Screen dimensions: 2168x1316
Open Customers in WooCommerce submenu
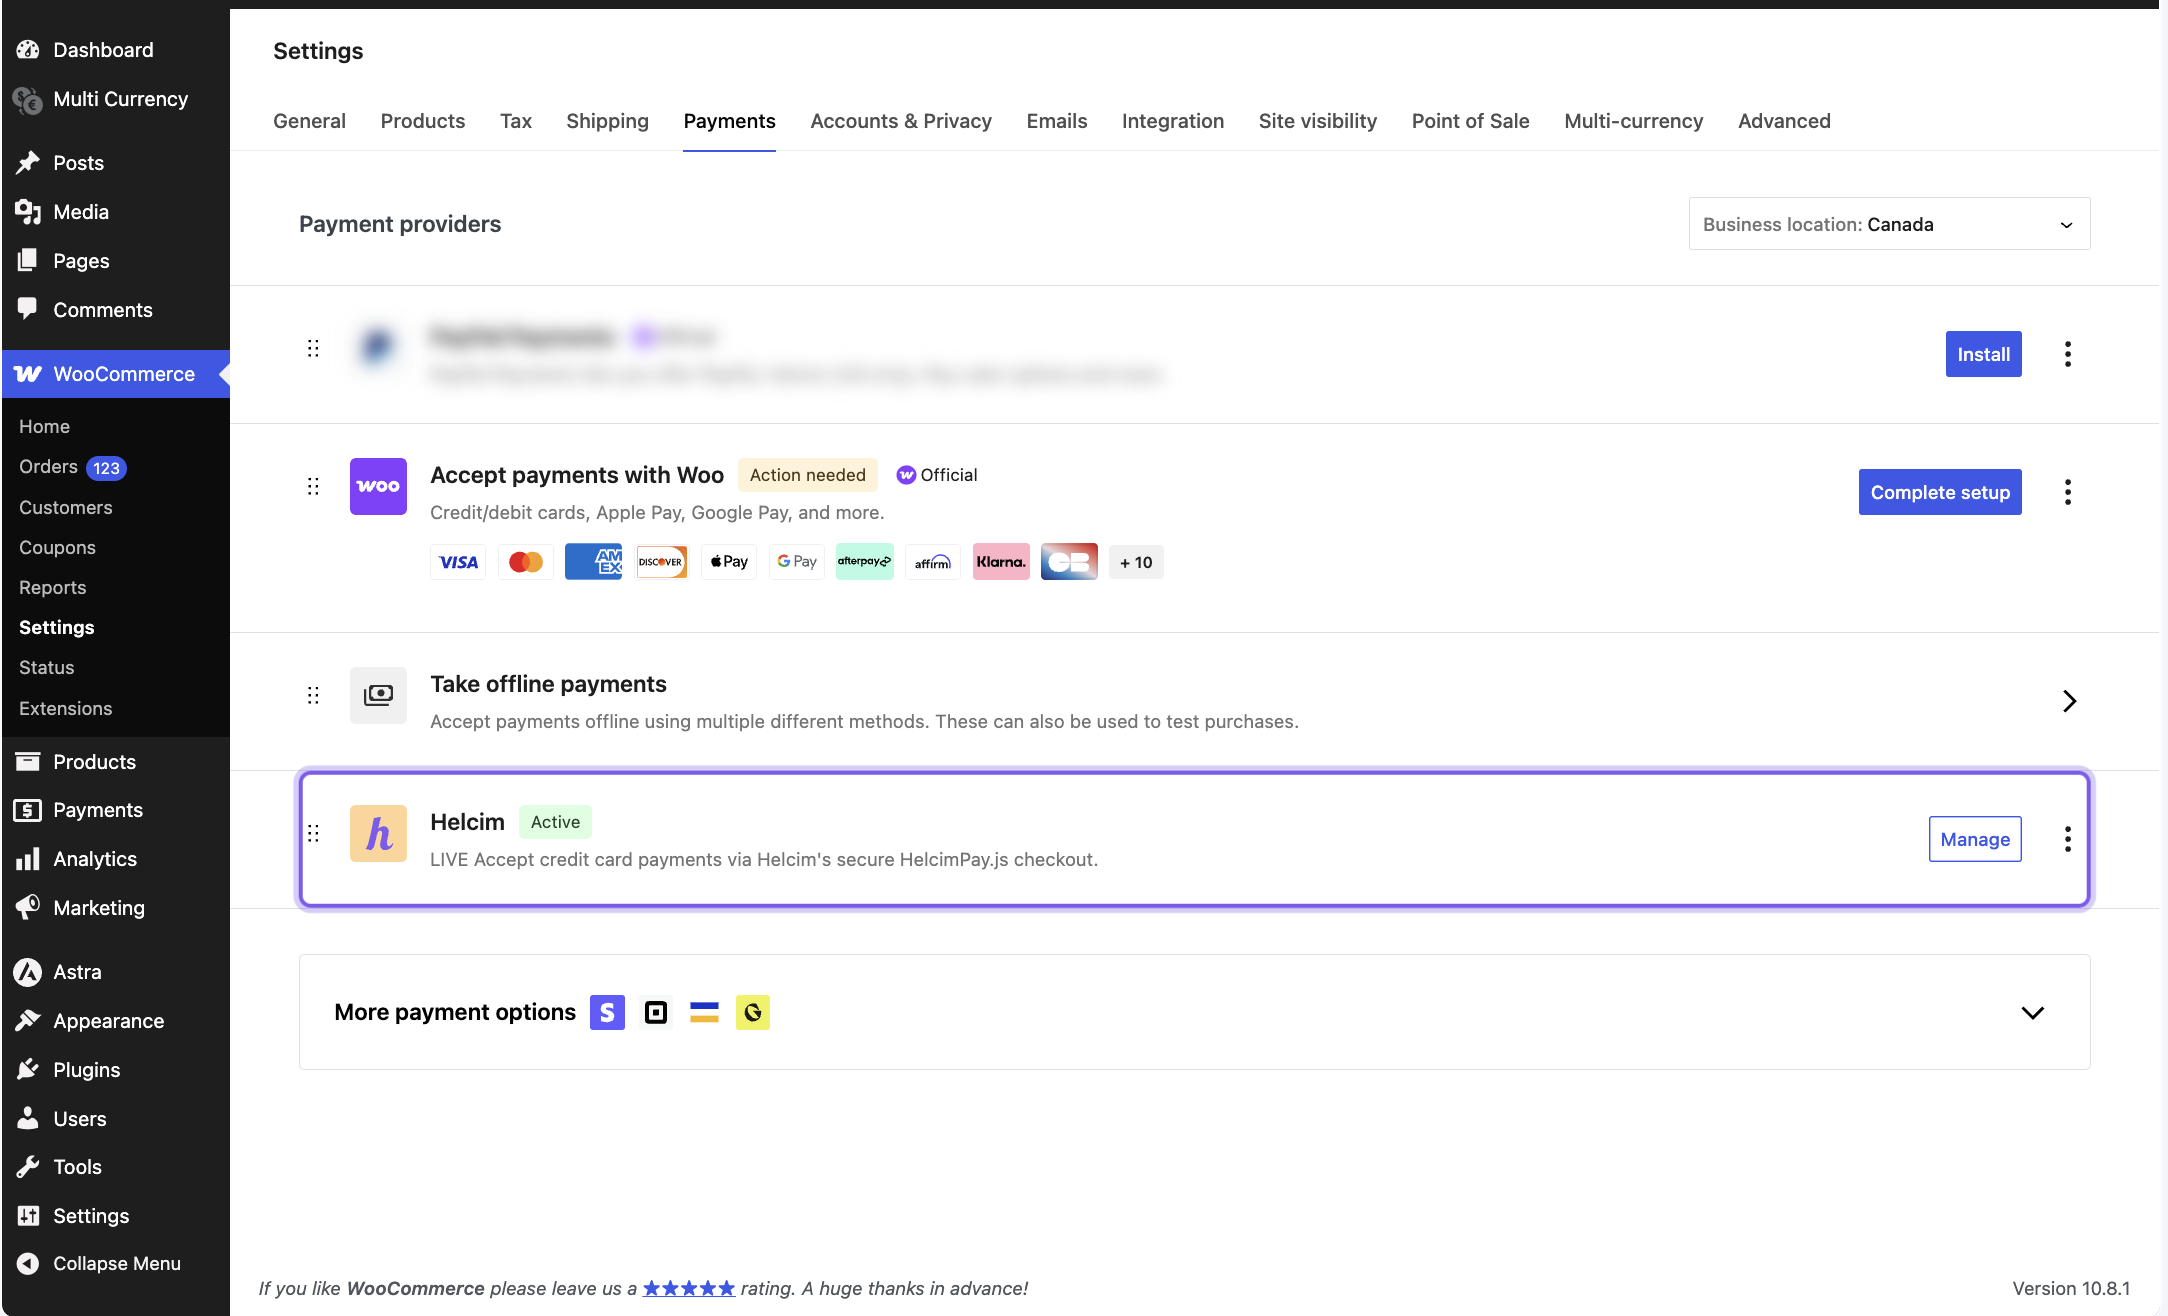point(65,507)
